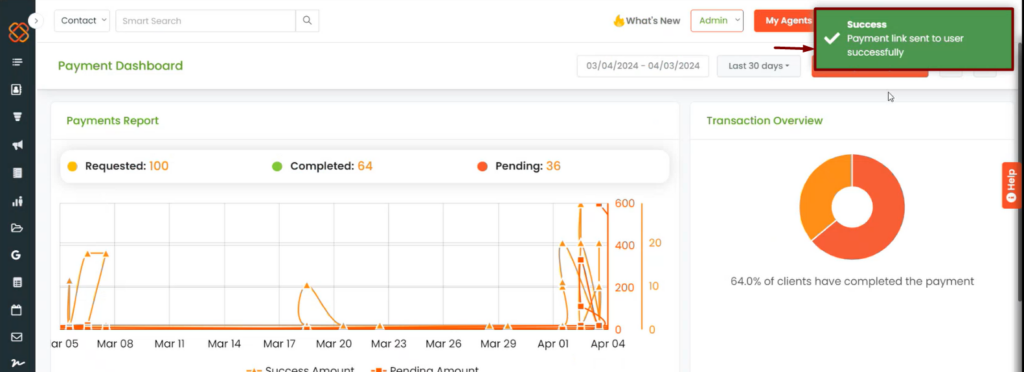This screenshot has width=1024, height=372.
Task: Expand the sidebar with the arrow toggle
Action: coord(36,21)
